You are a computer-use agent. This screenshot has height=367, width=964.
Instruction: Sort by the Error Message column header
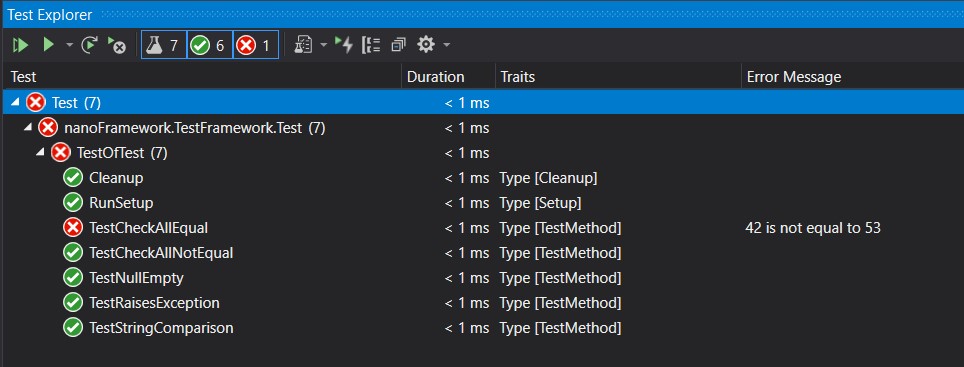pos(852,77)
